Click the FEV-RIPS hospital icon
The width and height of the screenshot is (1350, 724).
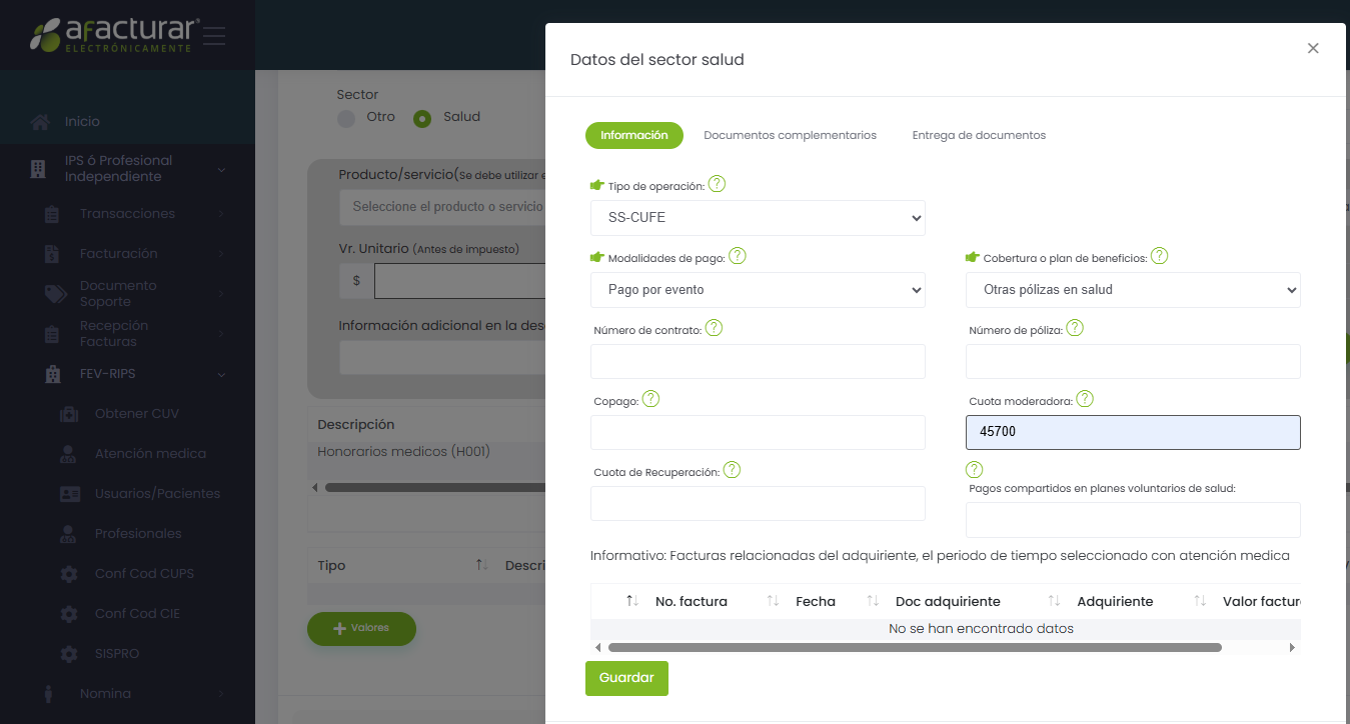(53, 374)
